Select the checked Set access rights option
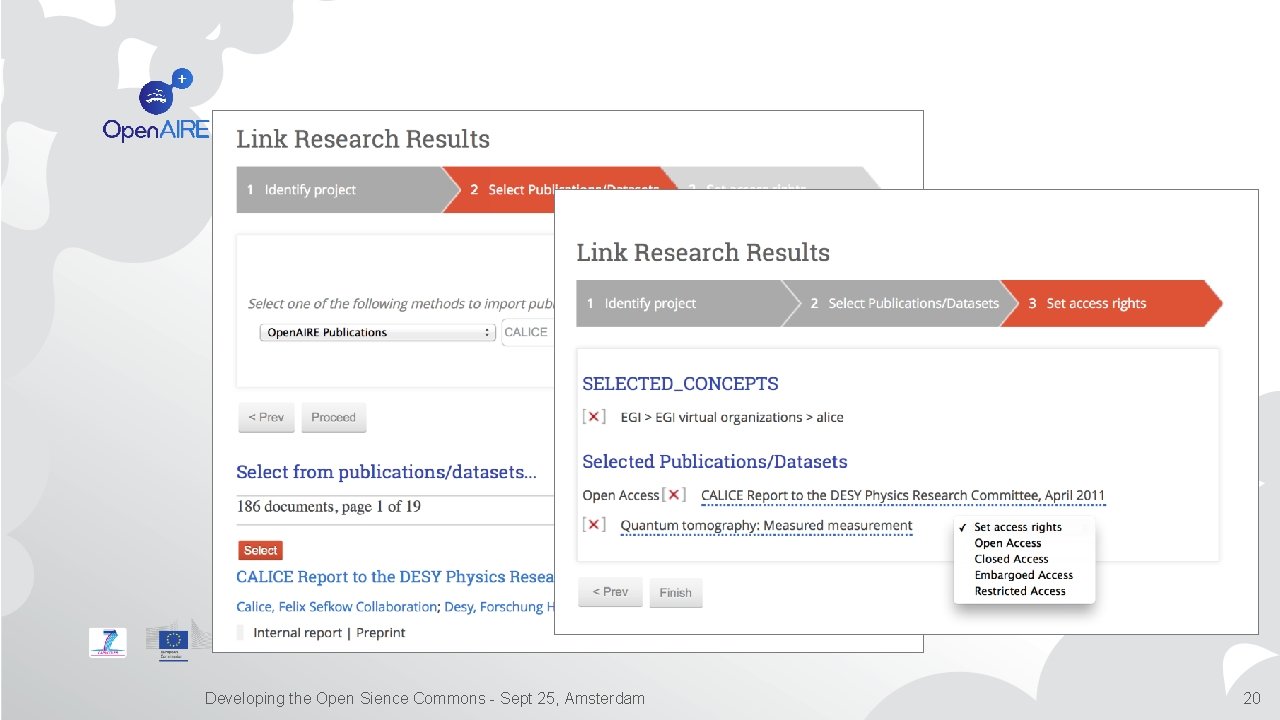Image resolution: width=1280 pixels, height=720 pixels. click(x=1017, y=527)
